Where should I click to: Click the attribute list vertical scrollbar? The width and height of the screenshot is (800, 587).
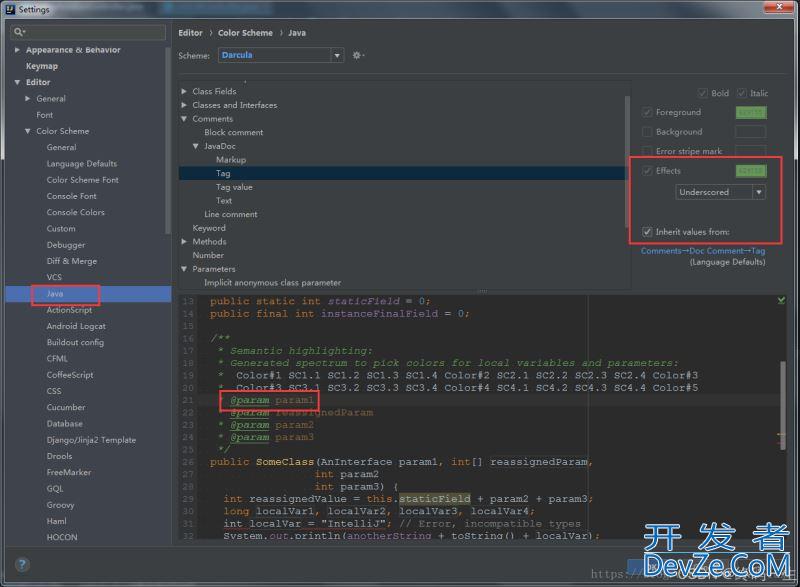coord(627,161)
